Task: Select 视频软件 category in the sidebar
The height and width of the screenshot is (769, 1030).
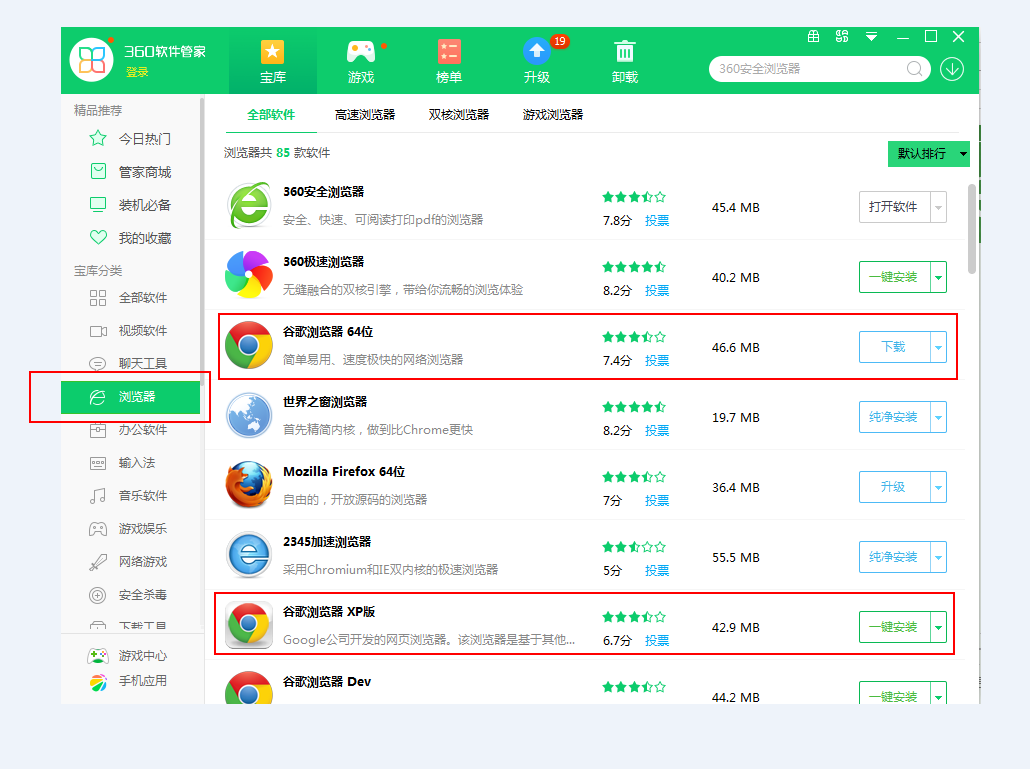Action: [x=130, y=331]
